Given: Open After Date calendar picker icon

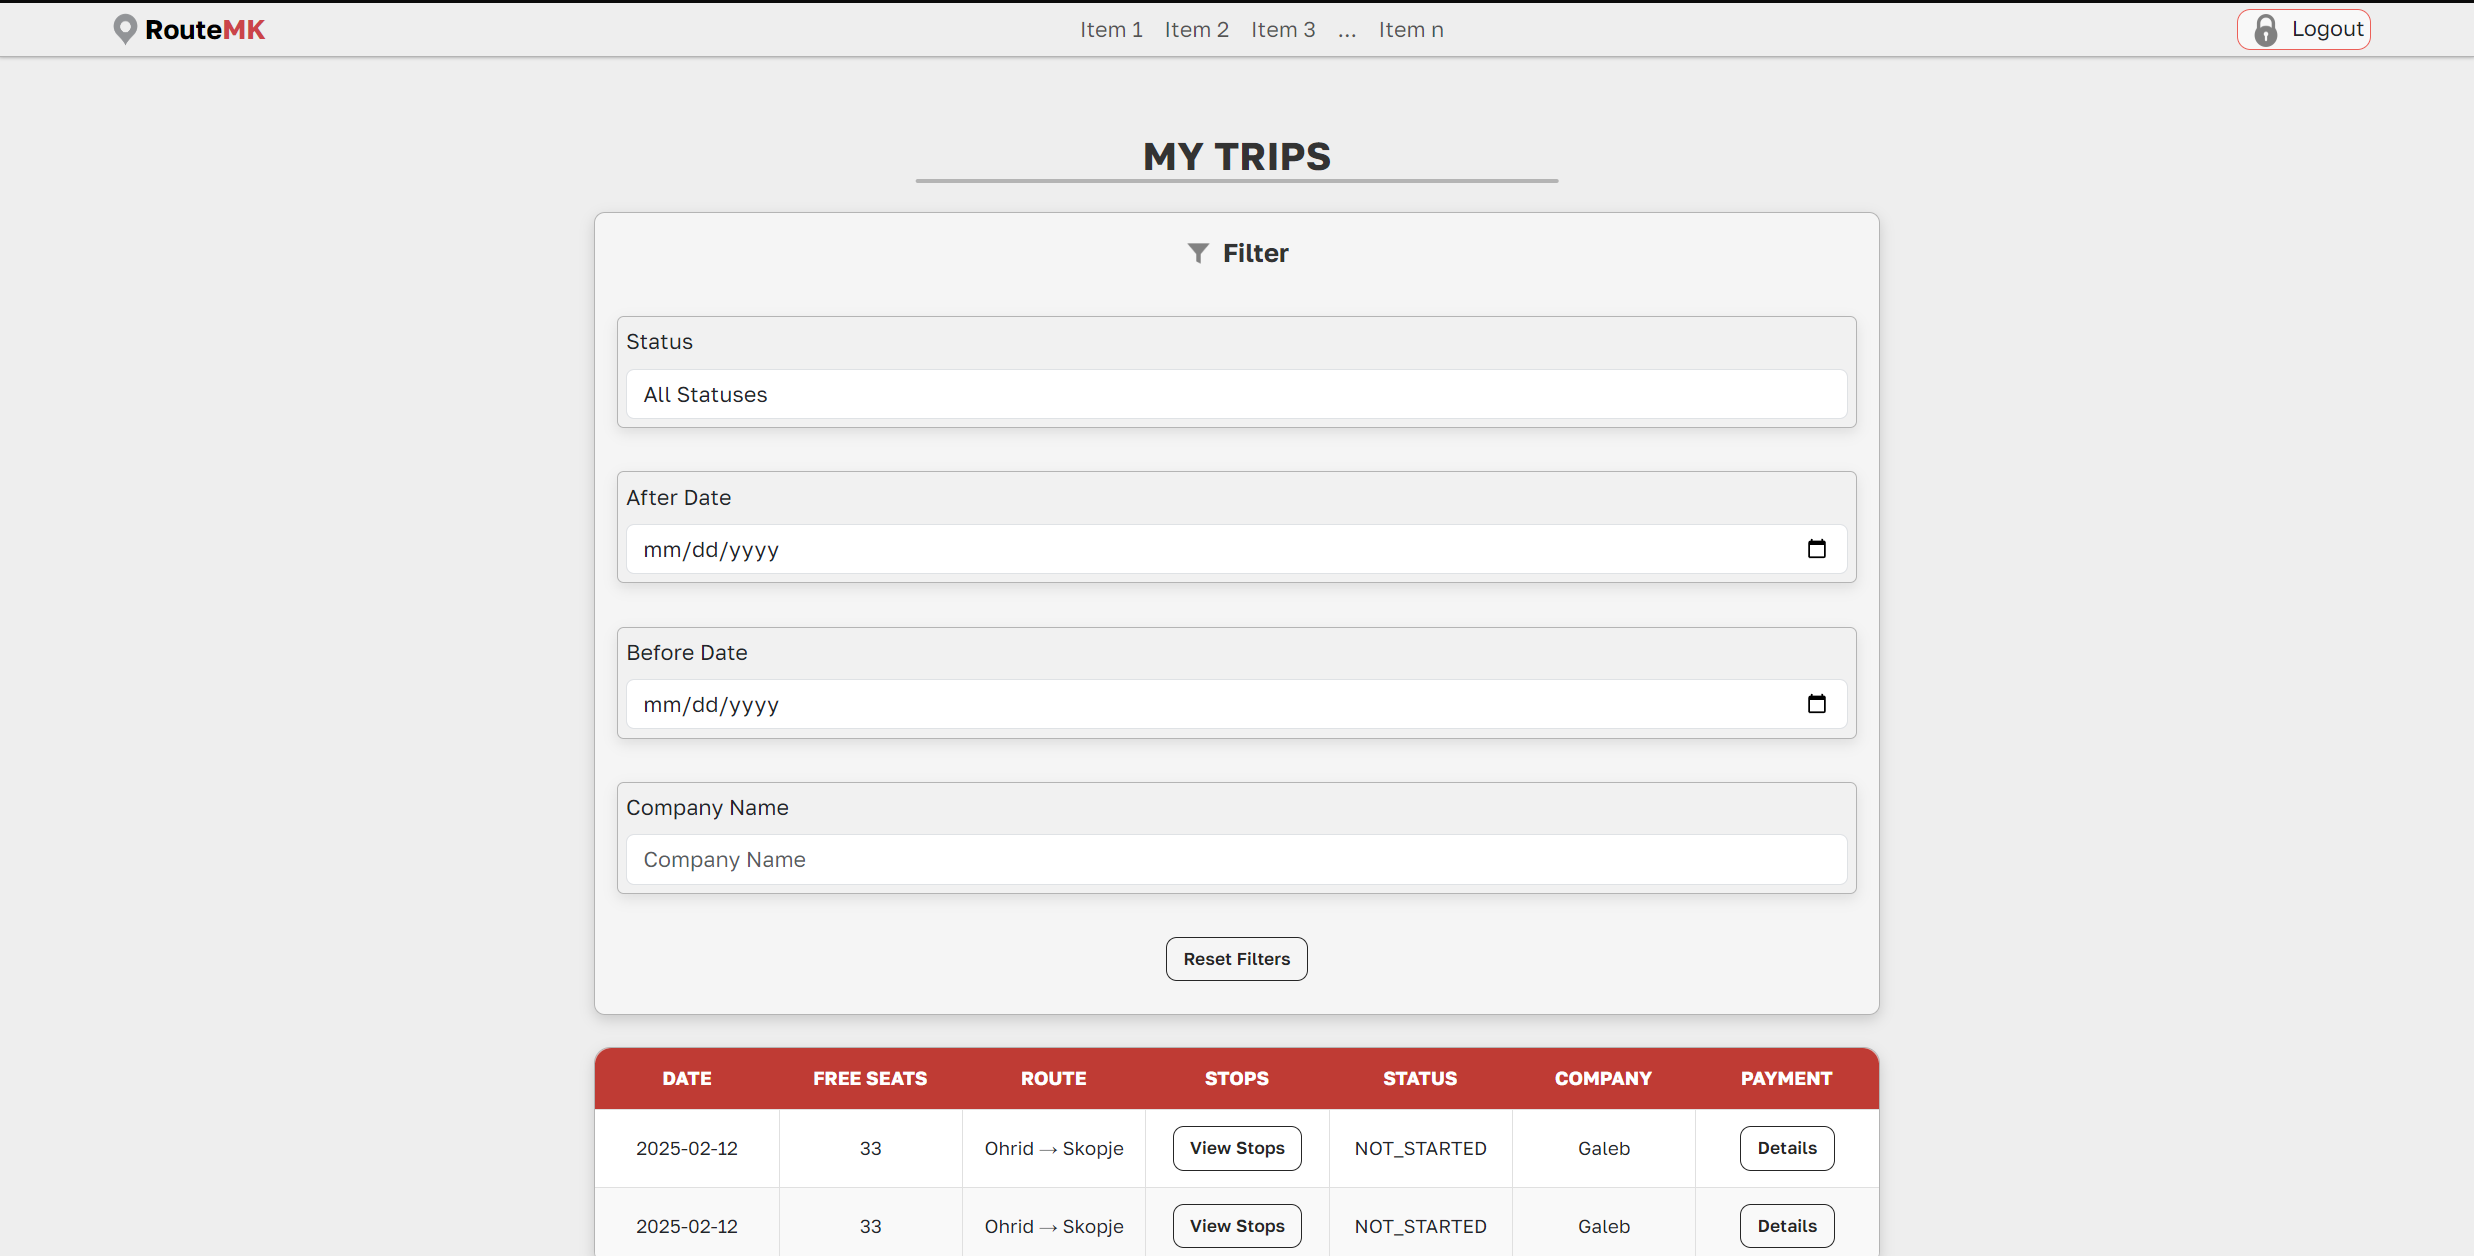Looking at the screenshot, I should (1816, 549).
